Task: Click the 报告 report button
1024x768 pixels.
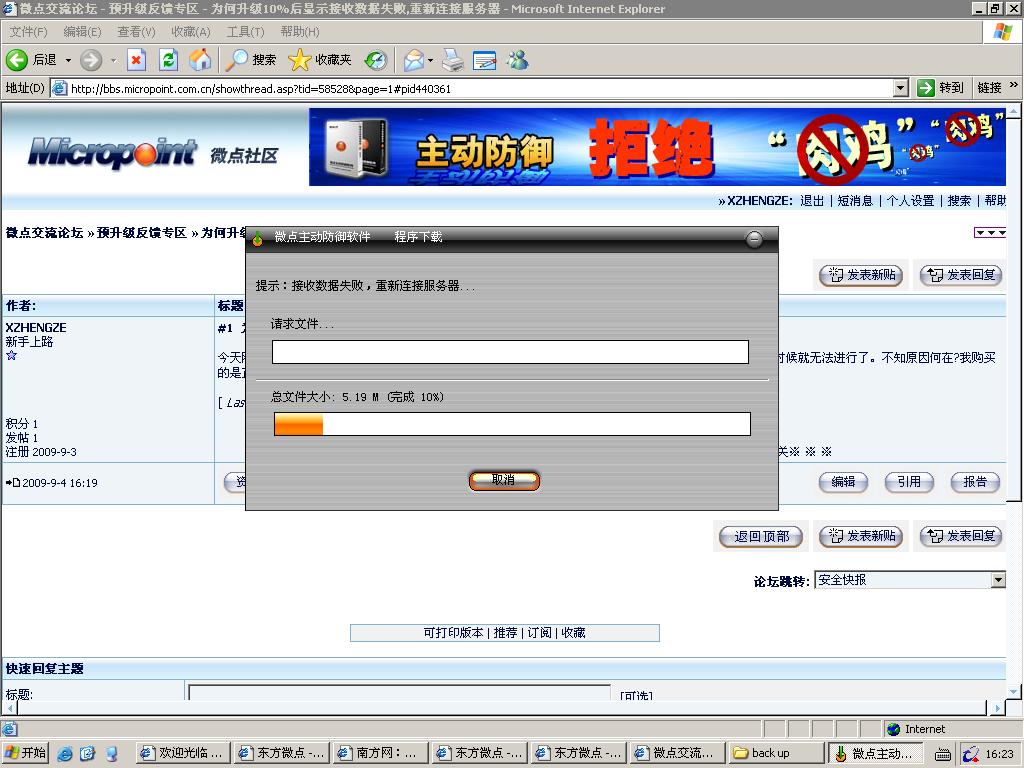Action: [975, 482]
